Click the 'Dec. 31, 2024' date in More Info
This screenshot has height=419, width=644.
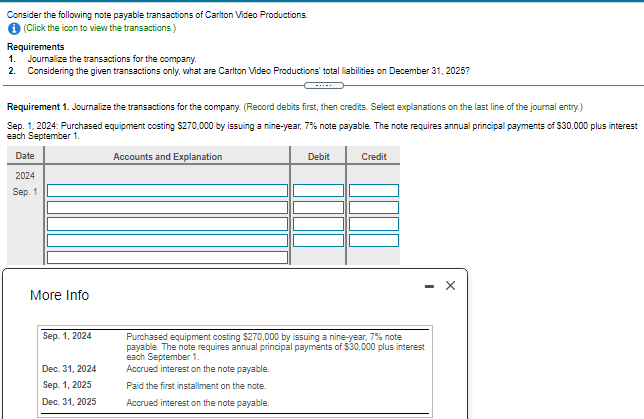tap(69, 369)
